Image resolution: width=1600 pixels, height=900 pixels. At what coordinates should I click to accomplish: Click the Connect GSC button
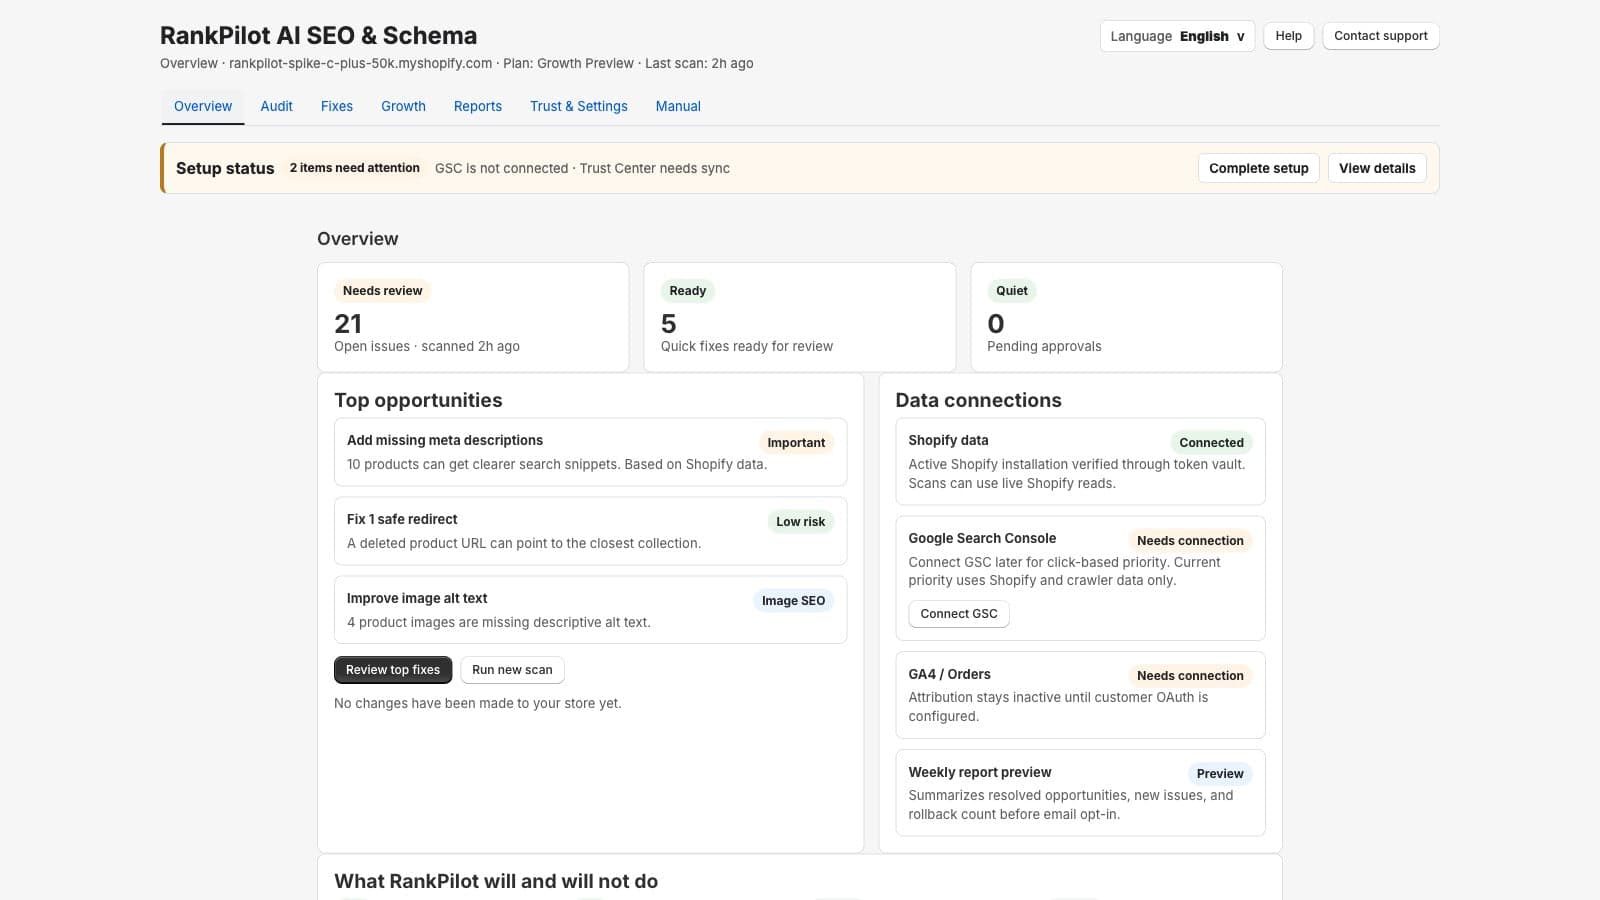click(959, 614)
